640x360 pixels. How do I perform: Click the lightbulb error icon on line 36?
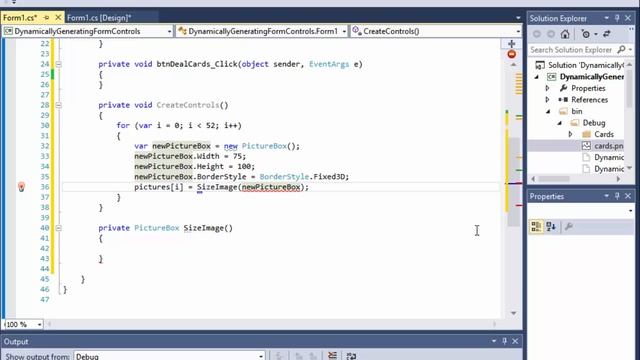click(21, 187)
